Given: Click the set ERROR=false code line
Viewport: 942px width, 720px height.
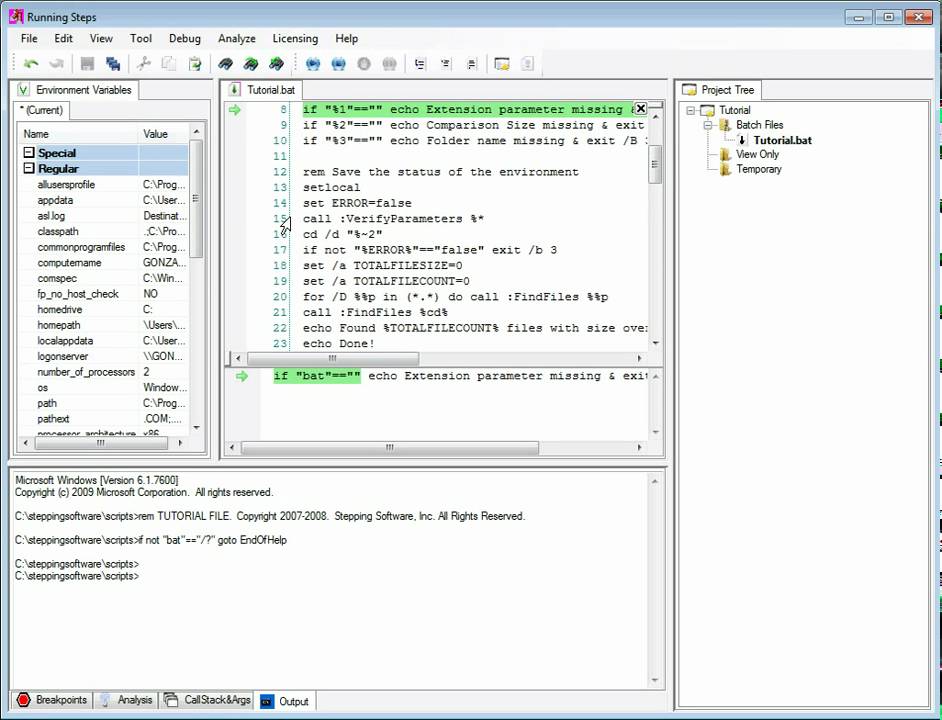Looking at the screenshot, I should tap(357, 203).
